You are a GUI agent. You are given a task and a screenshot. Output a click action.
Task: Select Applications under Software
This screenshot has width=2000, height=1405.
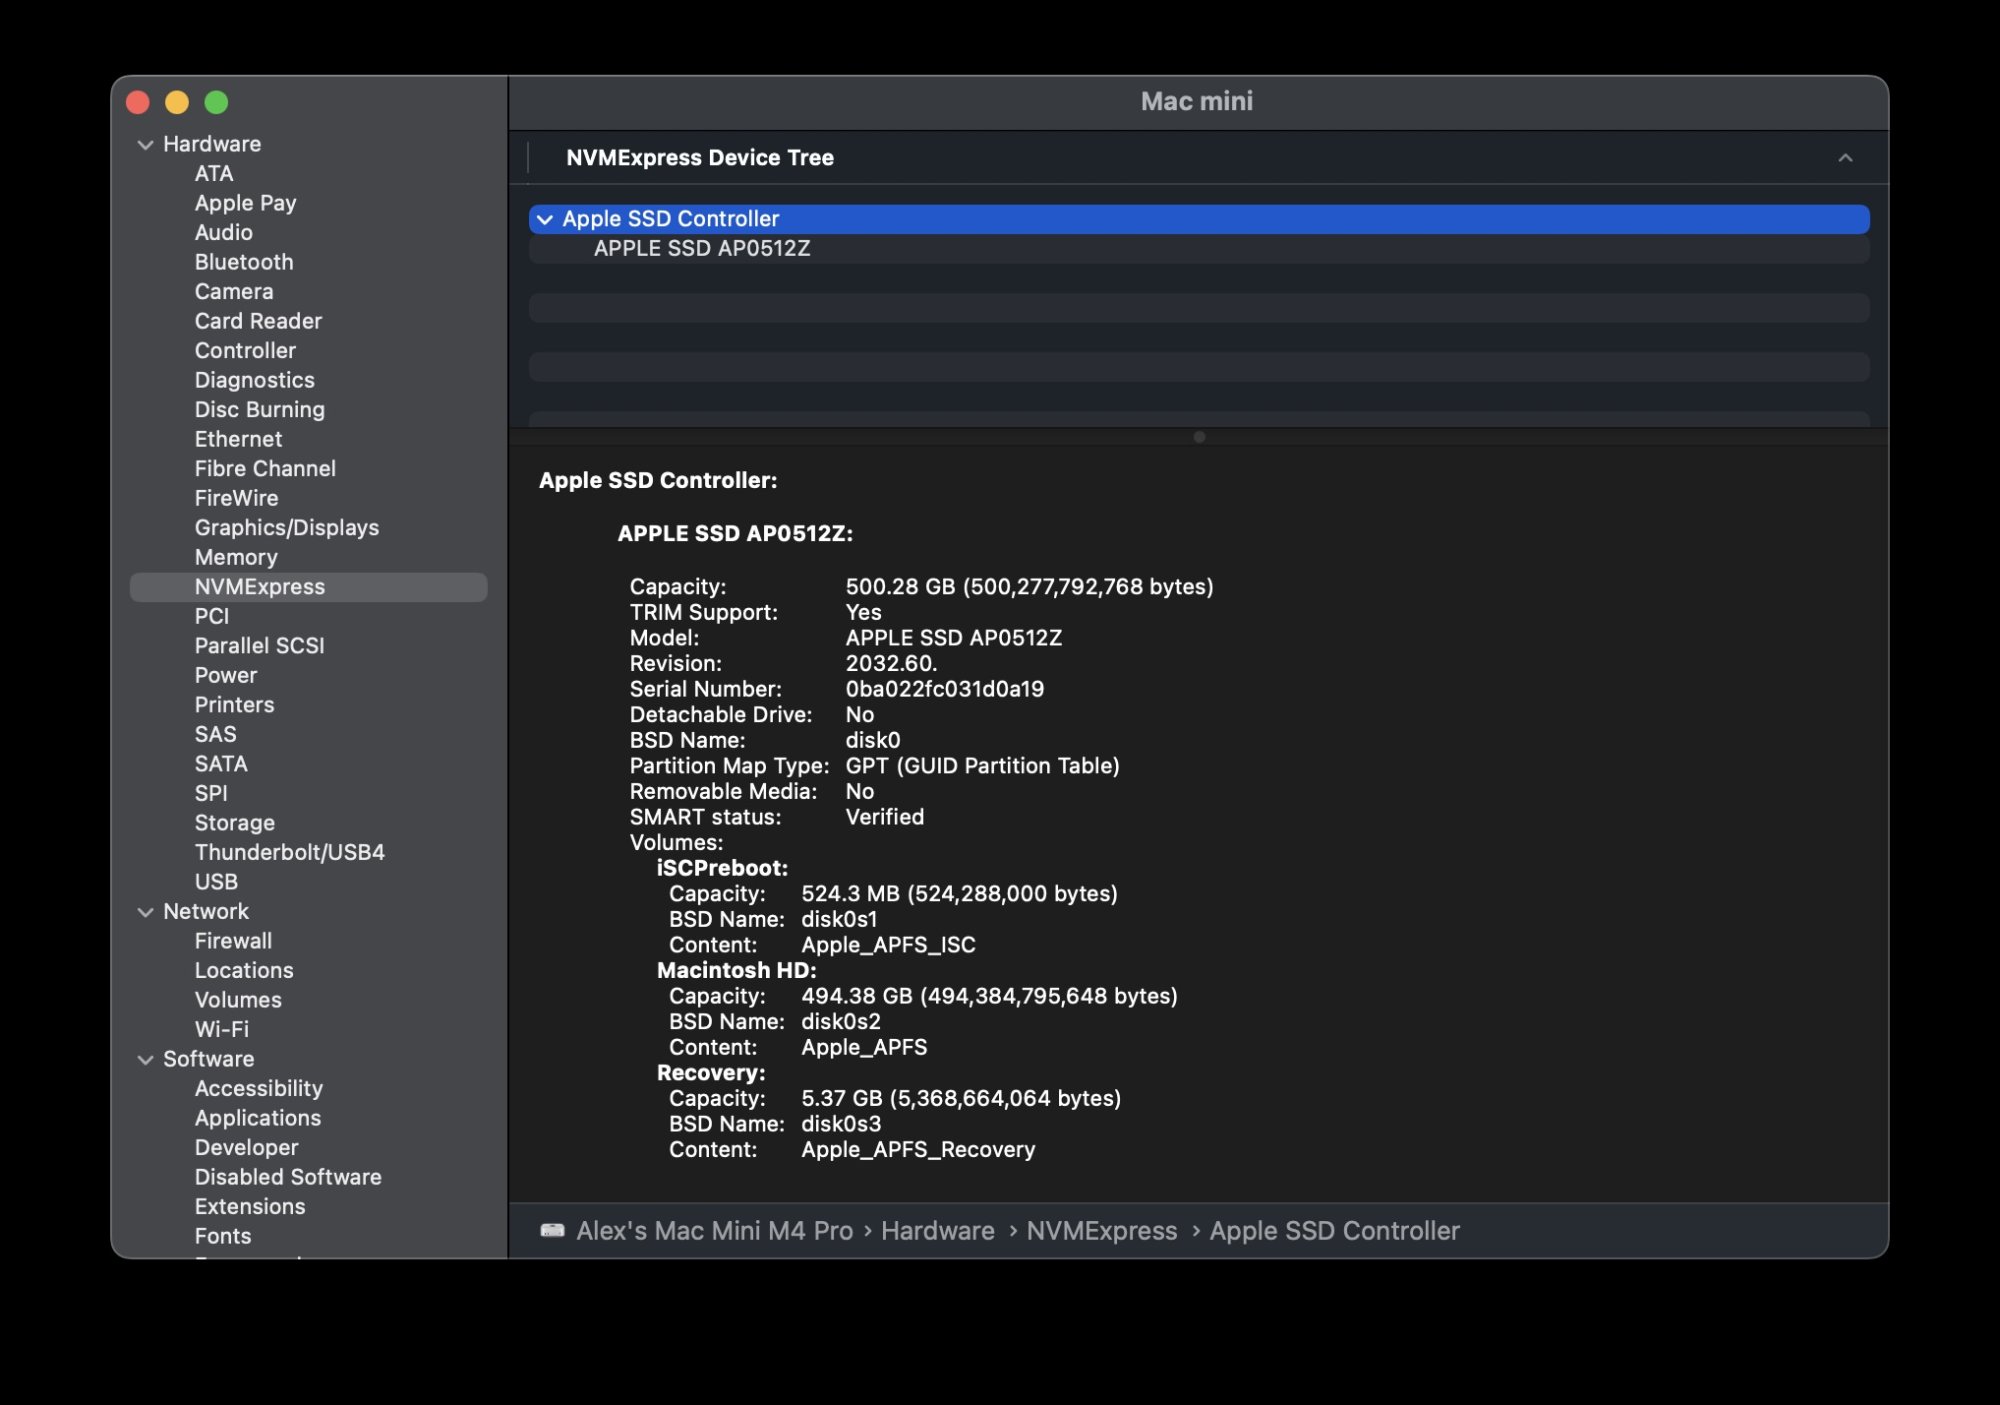(258, 1118)
